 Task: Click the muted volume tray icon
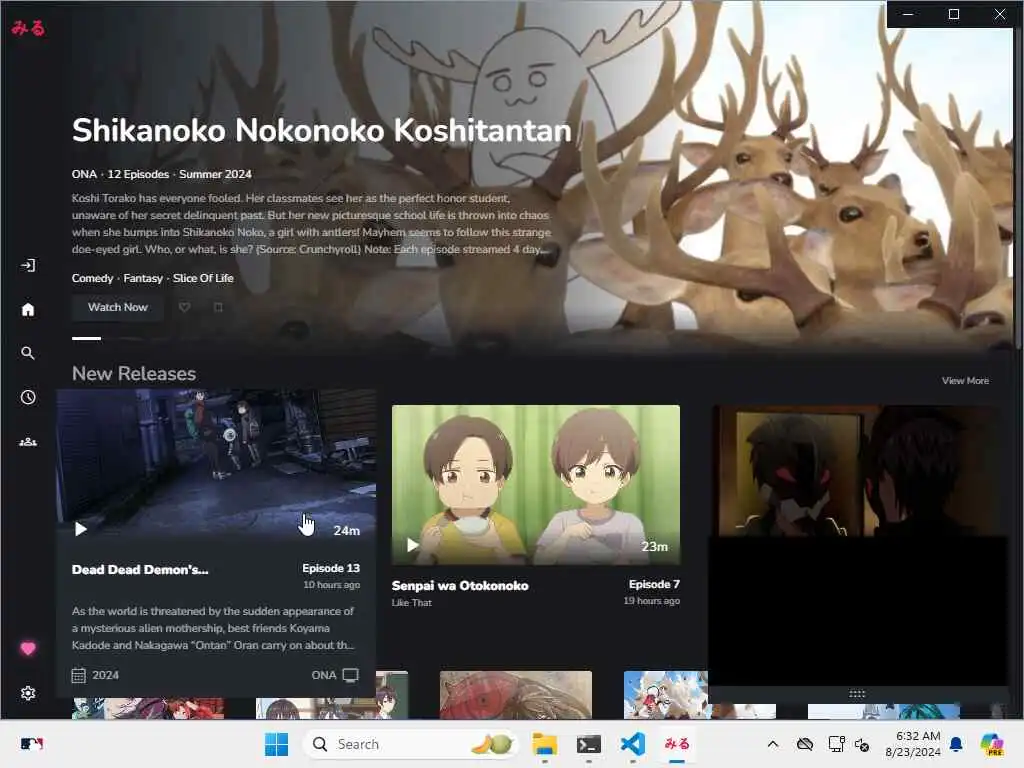(862, 744)
